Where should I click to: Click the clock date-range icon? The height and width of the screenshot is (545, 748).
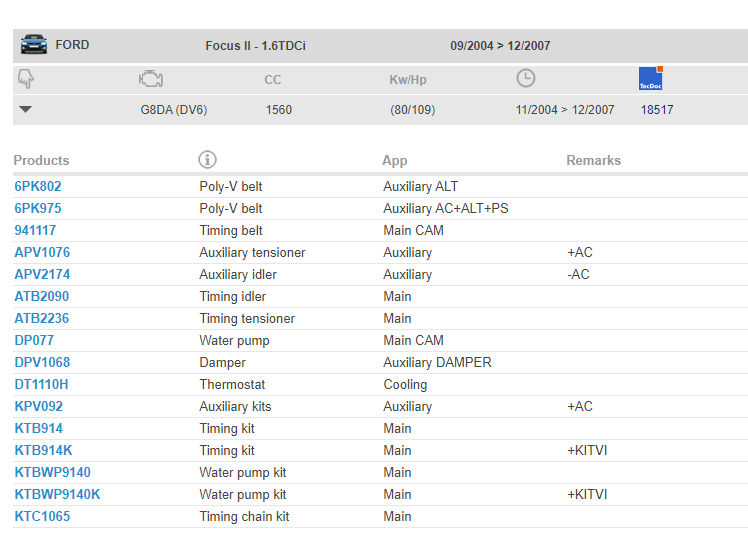[526, 78]
